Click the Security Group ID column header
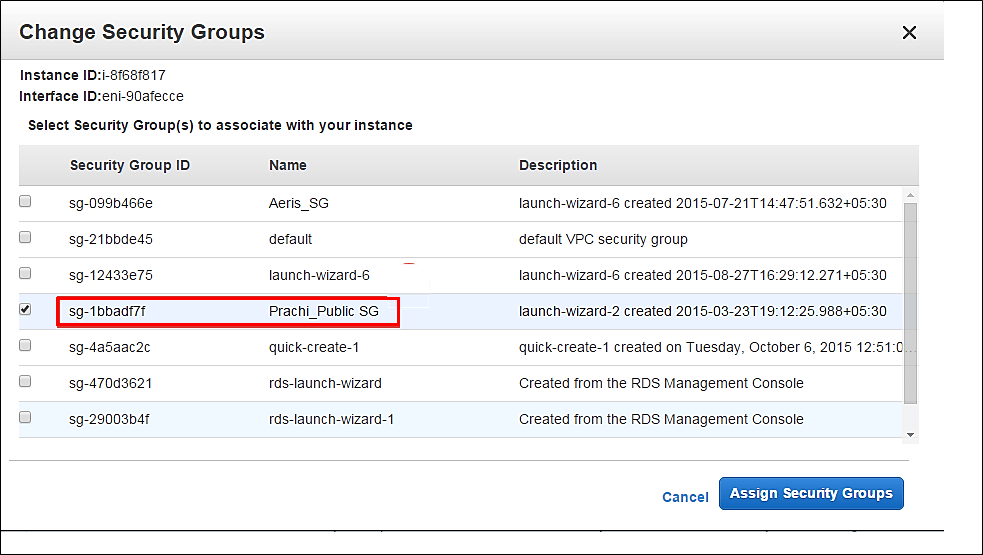 [130, 165]
